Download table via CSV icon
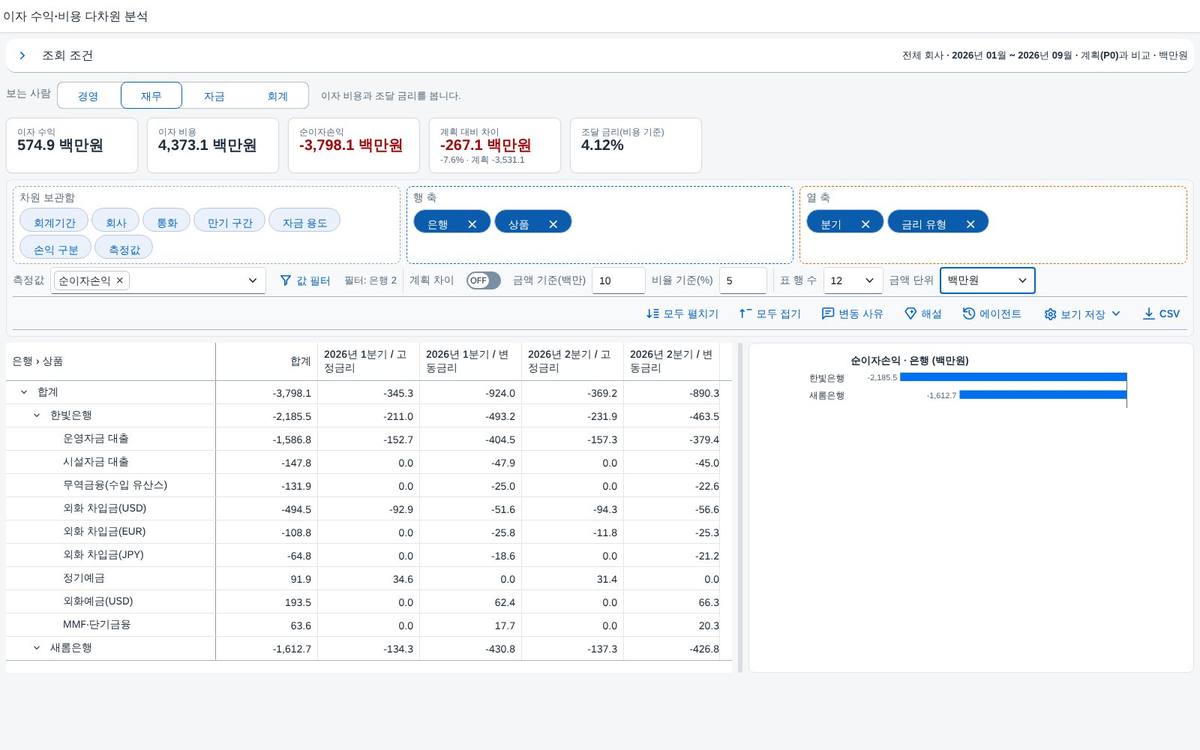The width and height of the screenshot is (1200, 750). (1149, 314)
